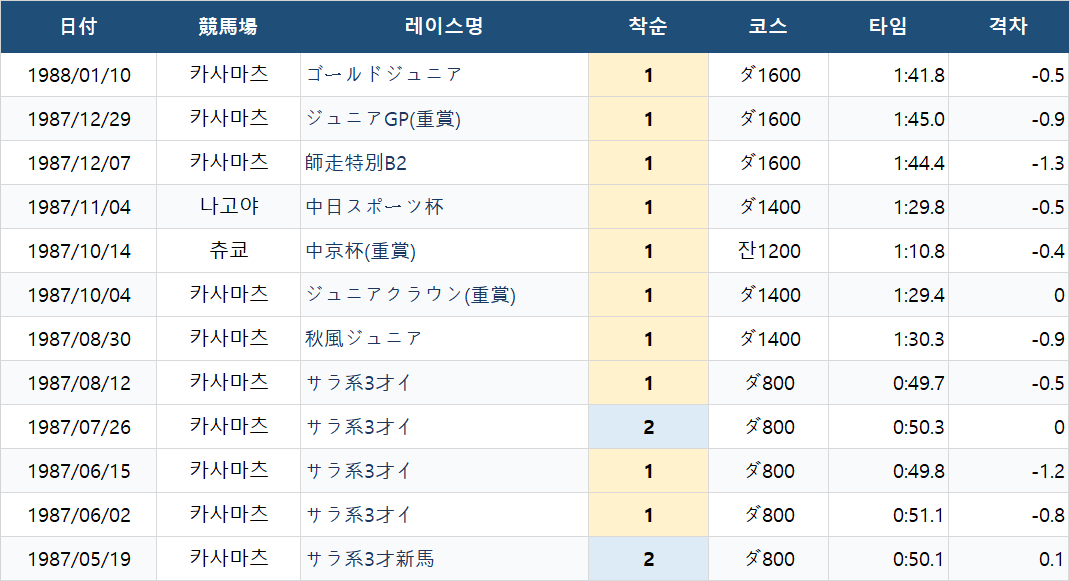Viewport: 1069px width, 581px height.
Task: Click the 착순 column header
Action: (648, 27)
